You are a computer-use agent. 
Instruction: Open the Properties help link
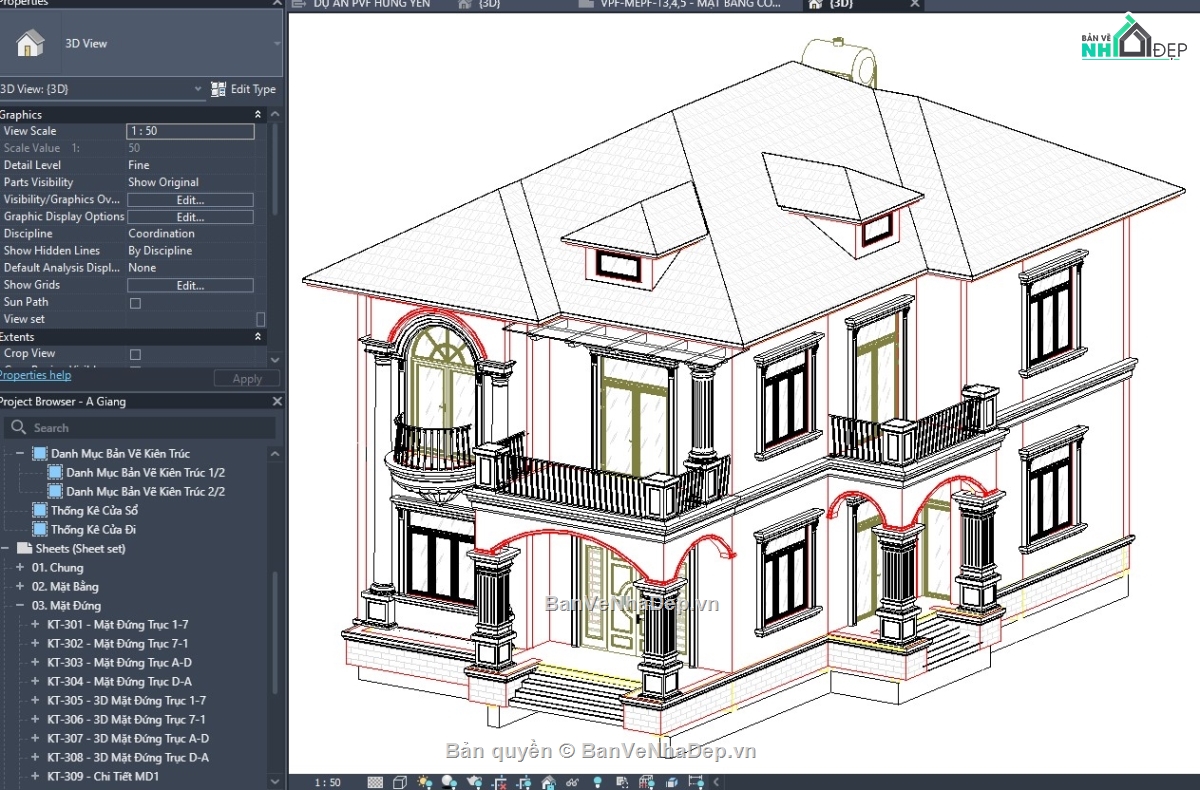35,375
